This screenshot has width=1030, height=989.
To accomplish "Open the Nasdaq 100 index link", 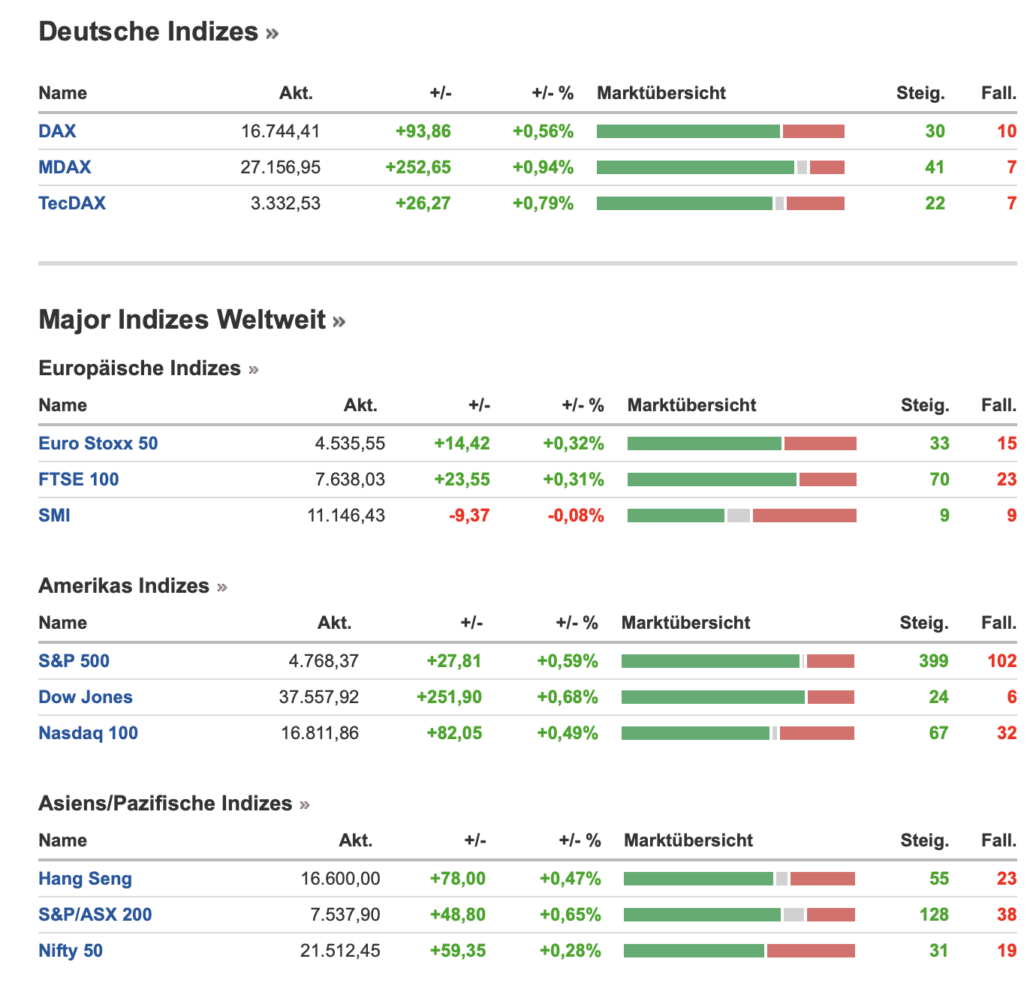I will (88, 734).
